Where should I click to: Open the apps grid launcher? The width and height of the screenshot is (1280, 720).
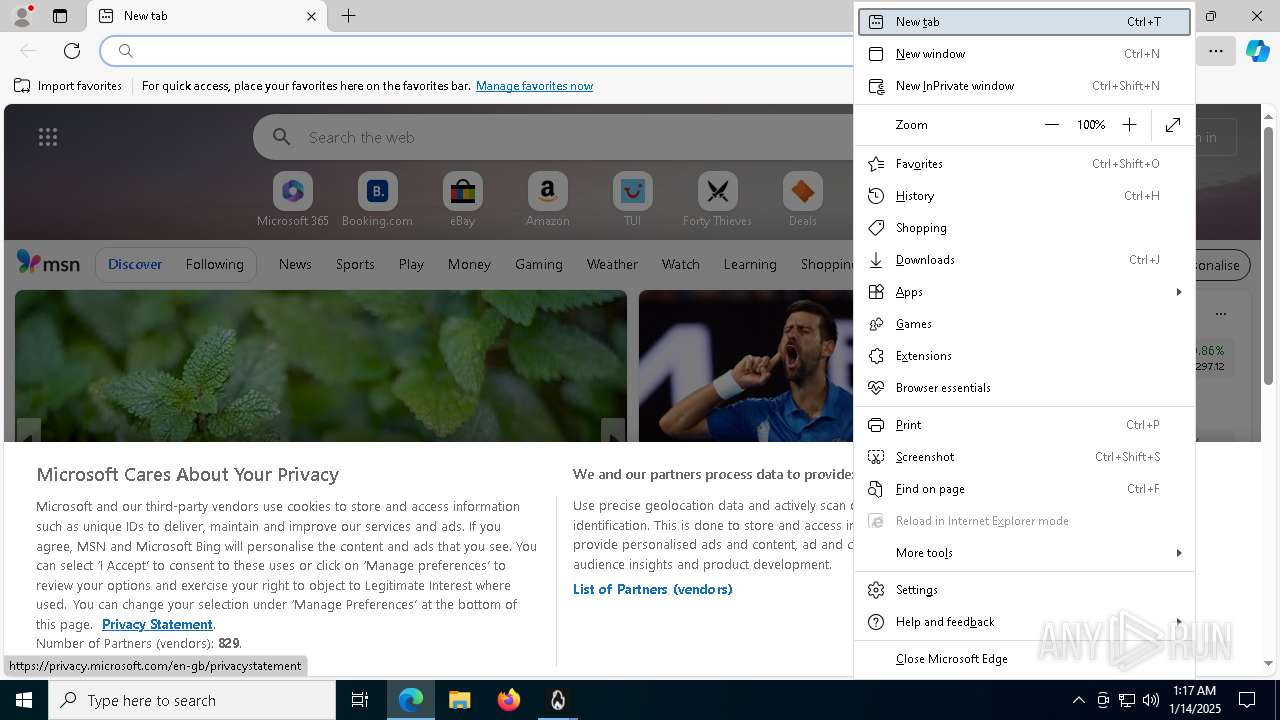47,137
